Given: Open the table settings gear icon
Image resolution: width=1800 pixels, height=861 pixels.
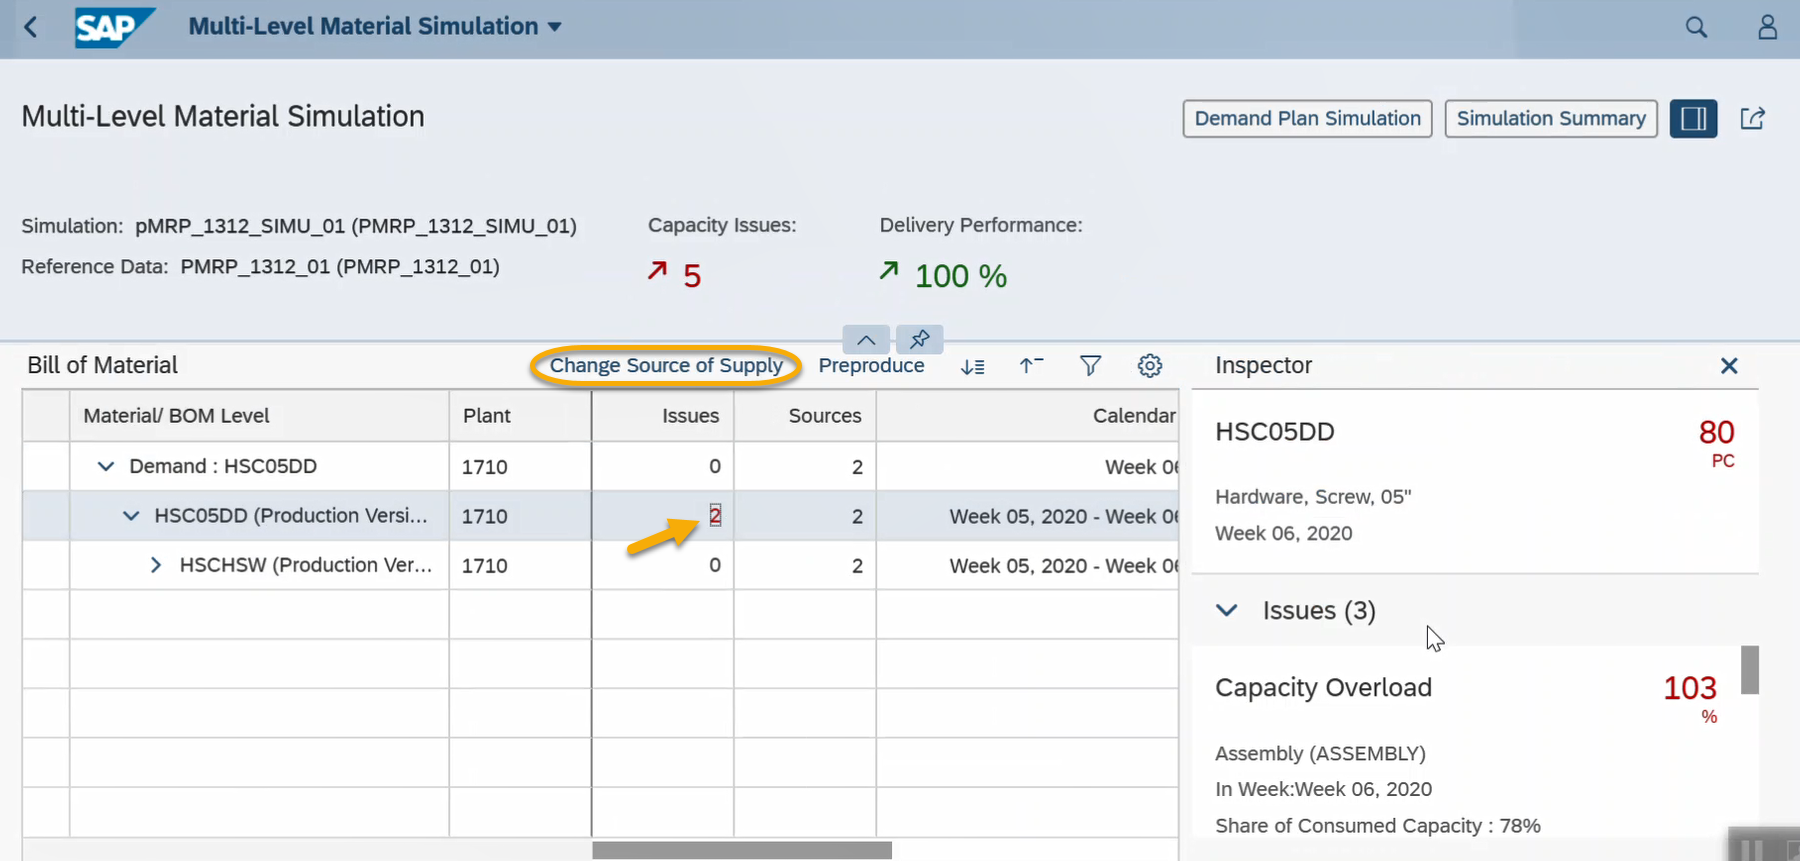Looking at the screenshot, I should point(1149,366).
